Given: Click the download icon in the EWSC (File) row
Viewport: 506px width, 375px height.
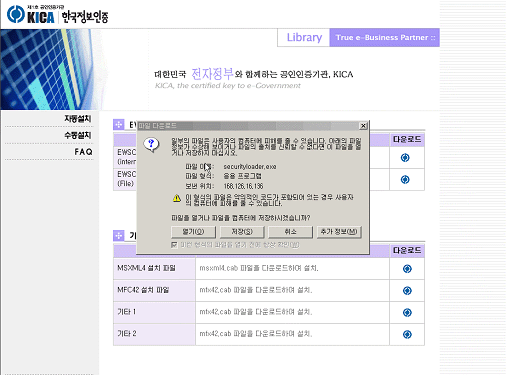Looking at the screenshot, I should [405, 180].
